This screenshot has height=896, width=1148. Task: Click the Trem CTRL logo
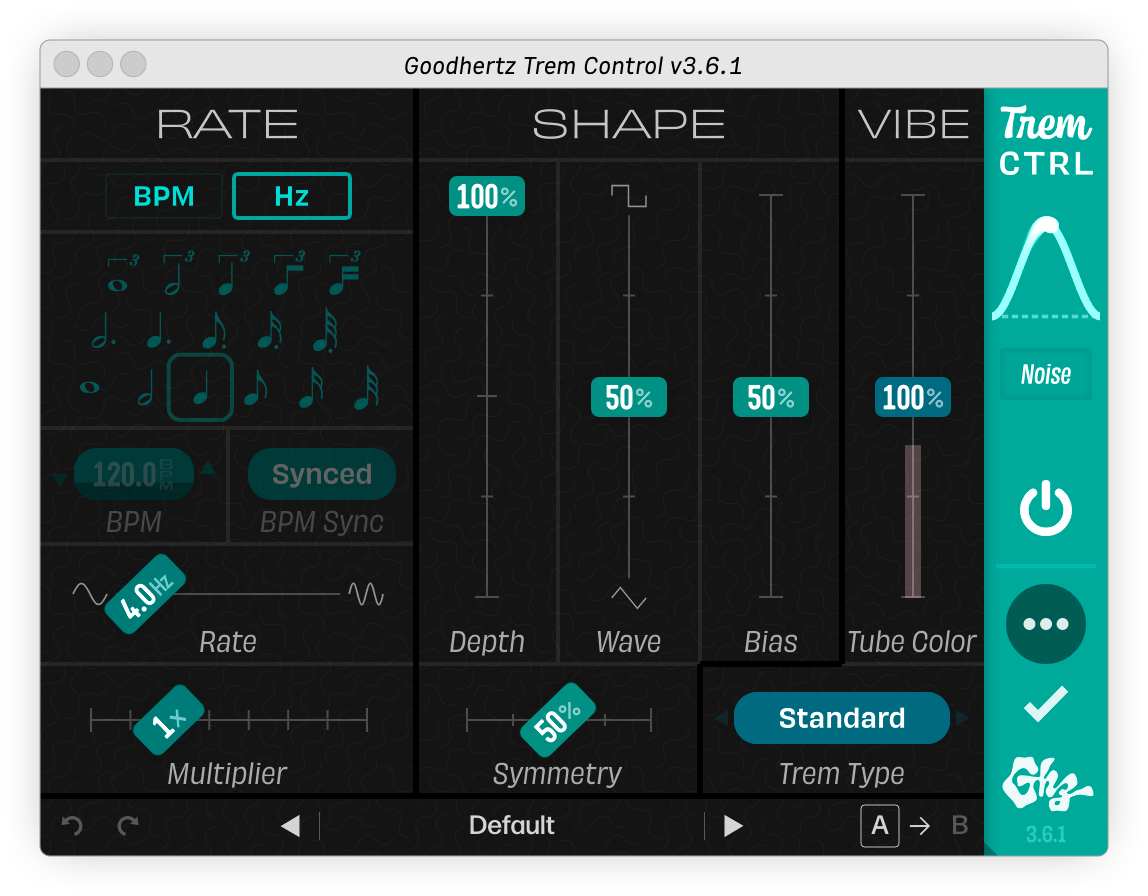[1046, 141]
